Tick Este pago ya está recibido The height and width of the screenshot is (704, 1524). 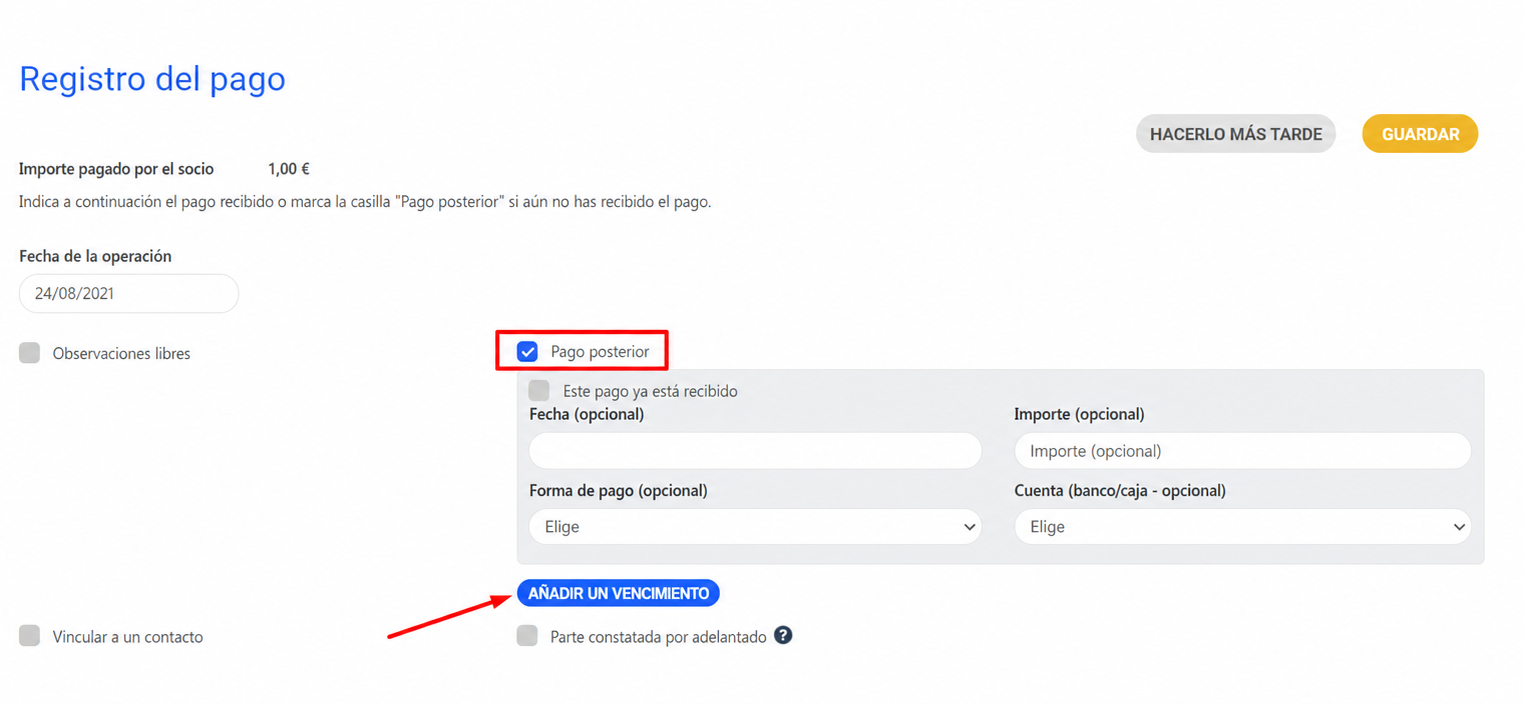tap(539, 390)
